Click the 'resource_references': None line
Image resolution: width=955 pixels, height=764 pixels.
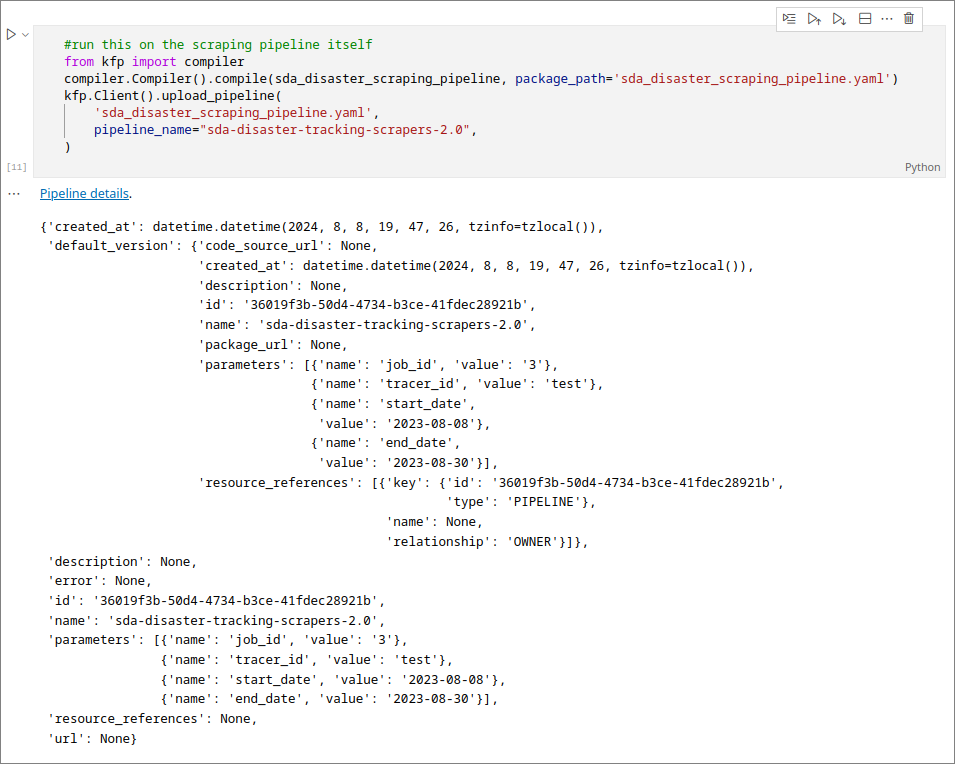(152, 719)
